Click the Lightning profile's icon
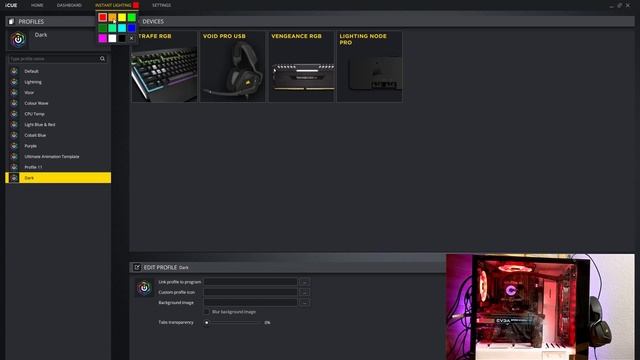Viewport: 640px width, 360px height. [14, 82]
